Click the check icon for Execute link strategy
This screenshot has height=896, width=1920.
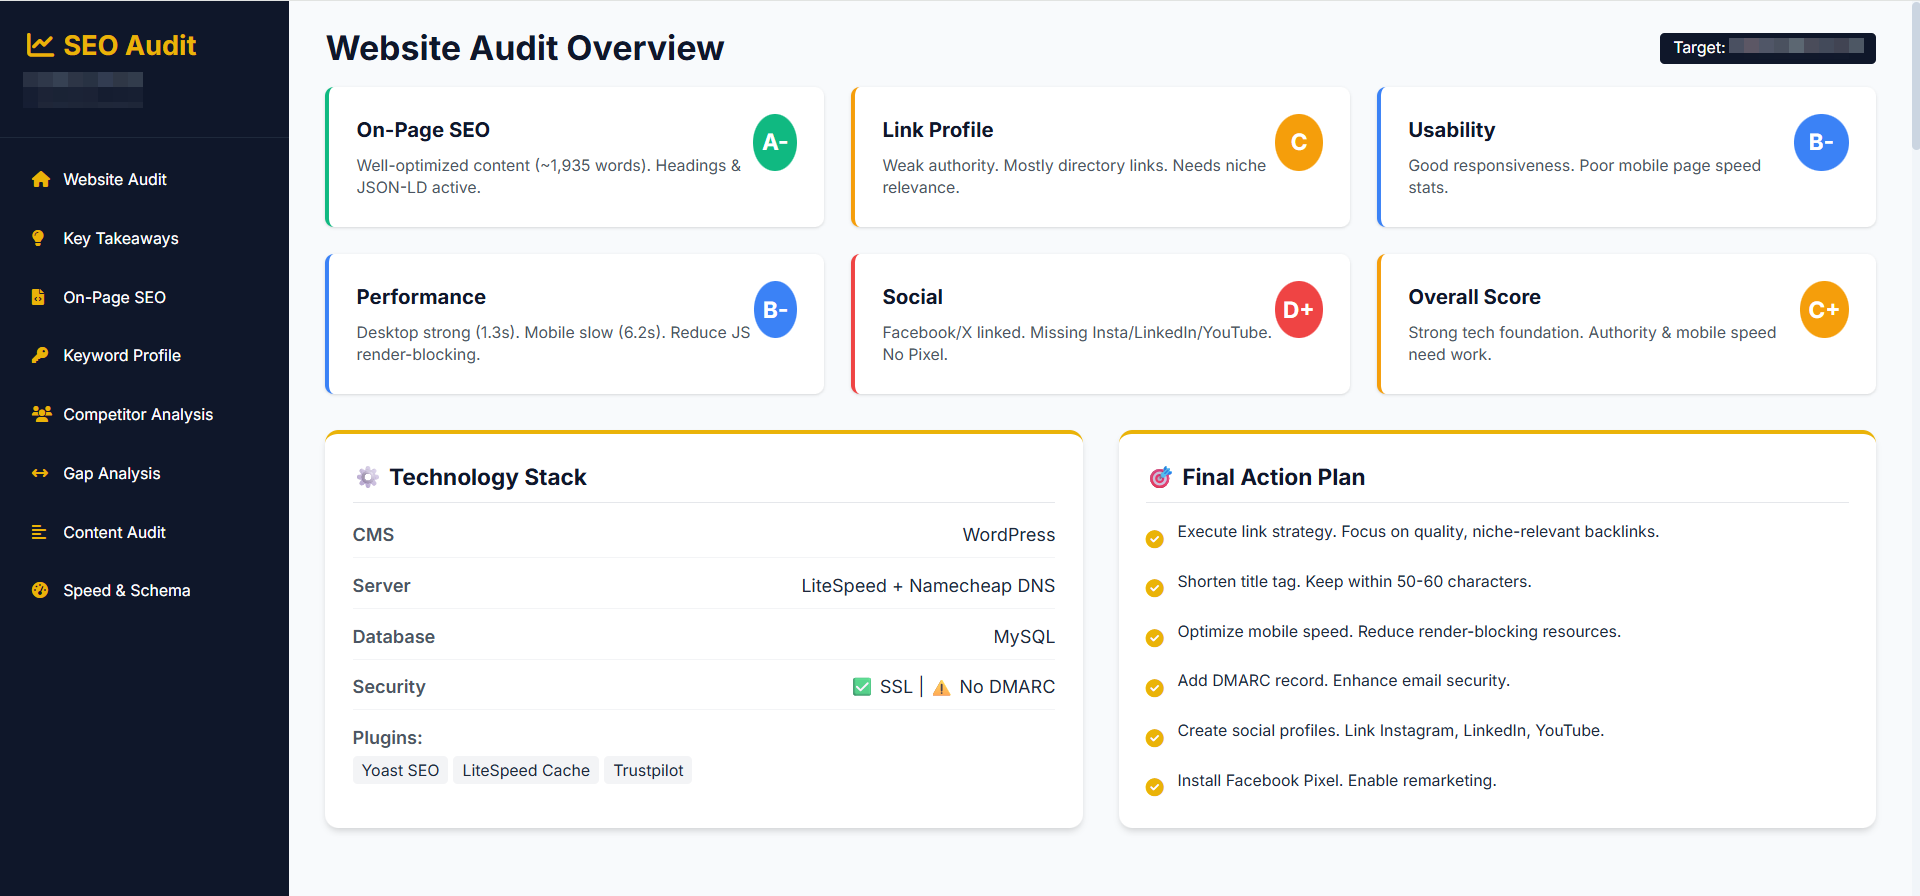tap(1154, 539)
